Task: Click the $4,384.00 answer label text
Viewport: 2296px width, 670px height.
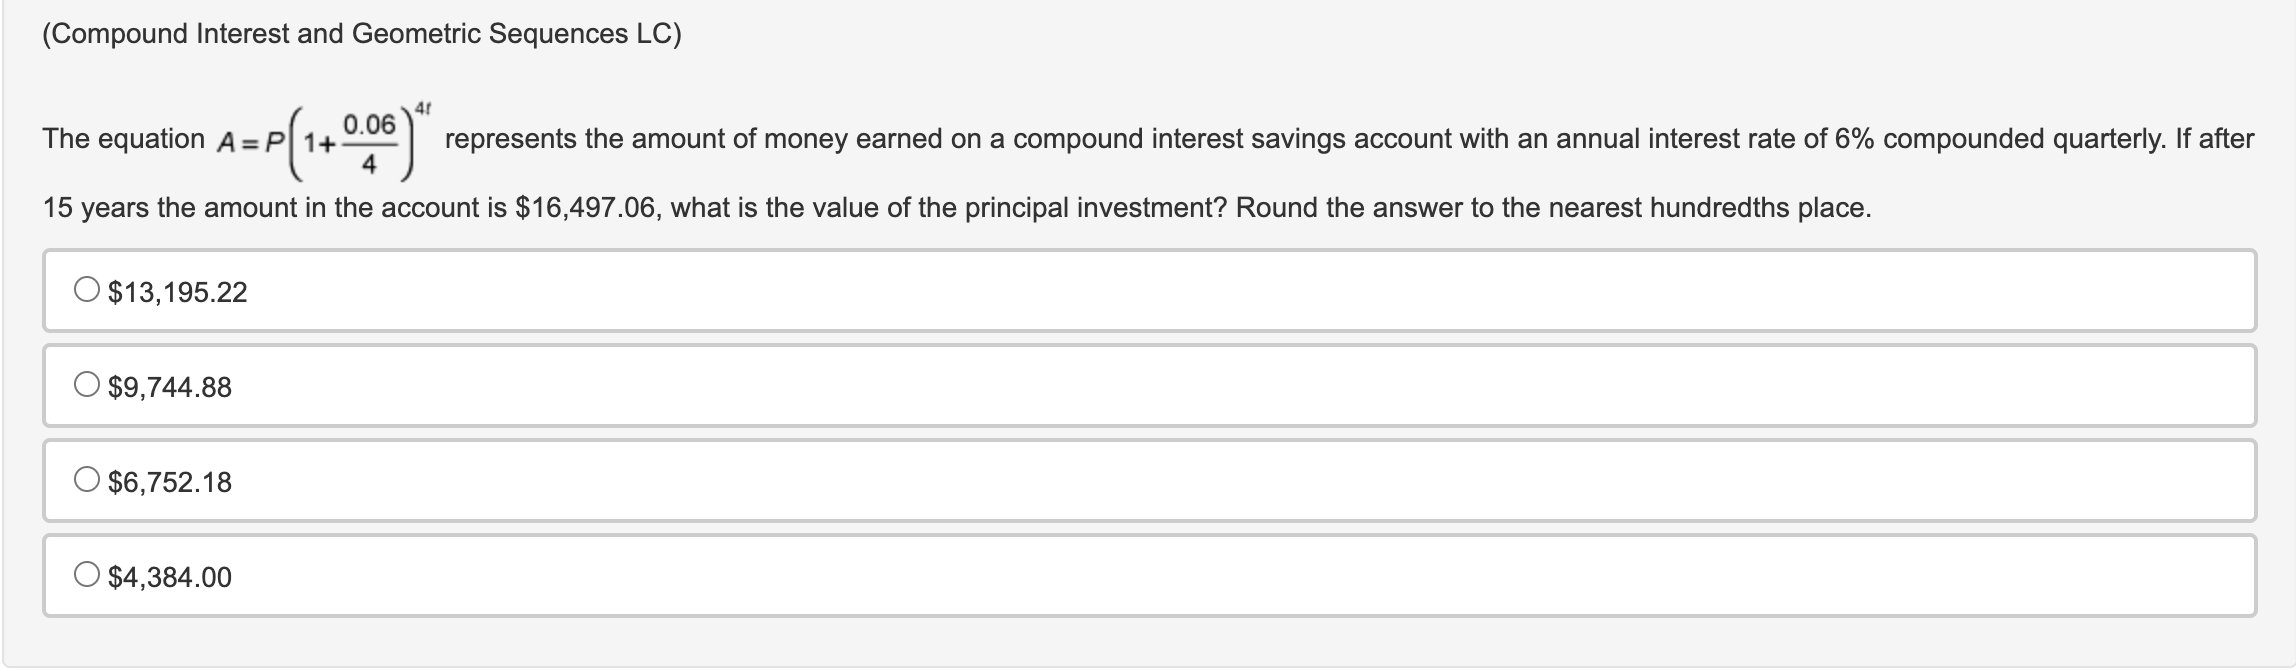Action: coord(170,577)
